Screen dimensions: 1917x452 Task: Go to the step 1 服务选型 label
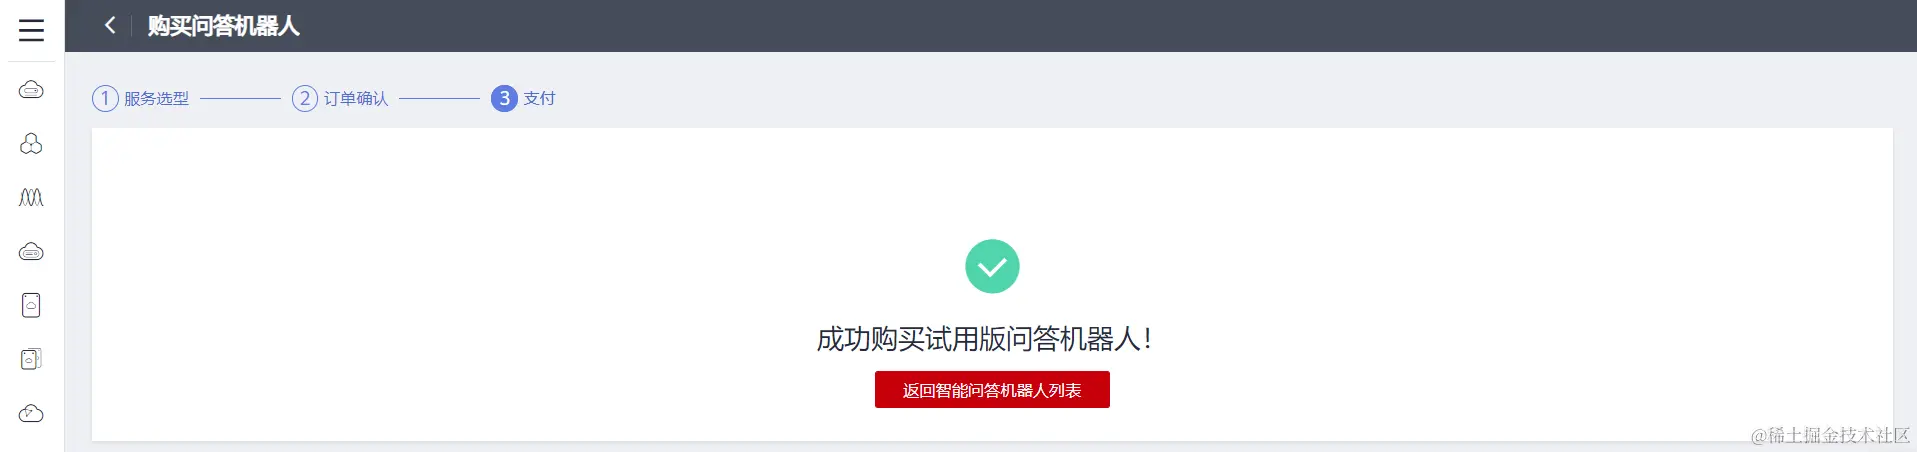click(156, 98)
